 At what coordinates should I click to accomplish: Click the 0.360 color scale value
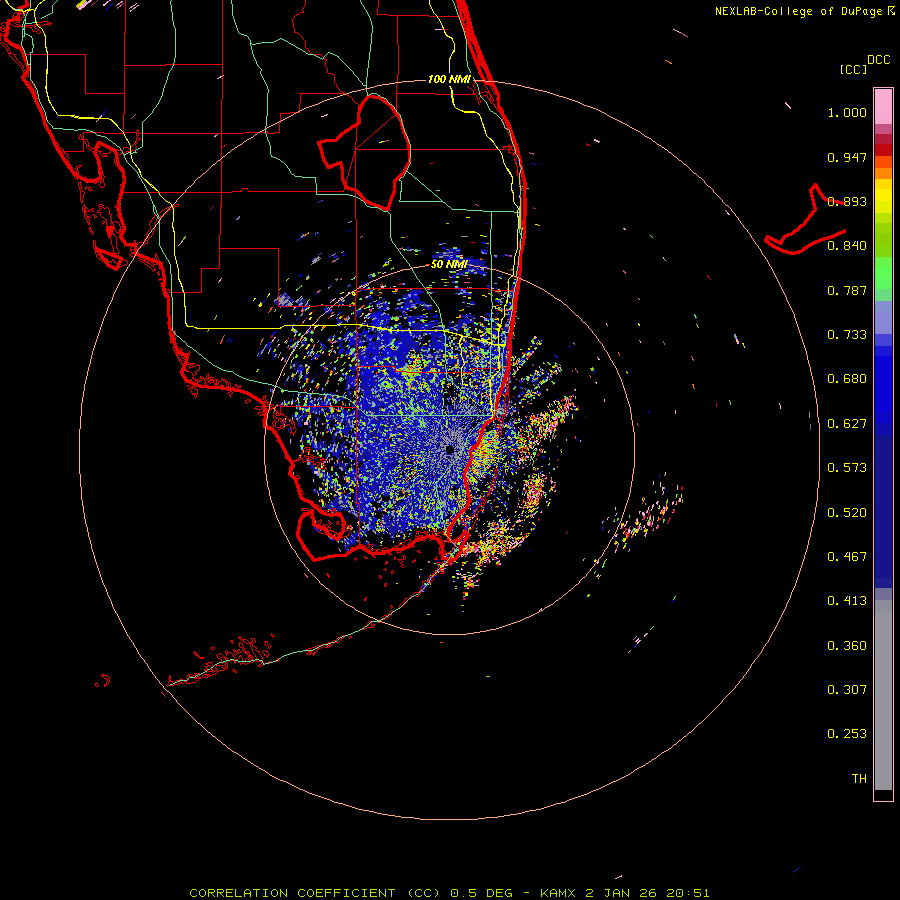[847, 646]
